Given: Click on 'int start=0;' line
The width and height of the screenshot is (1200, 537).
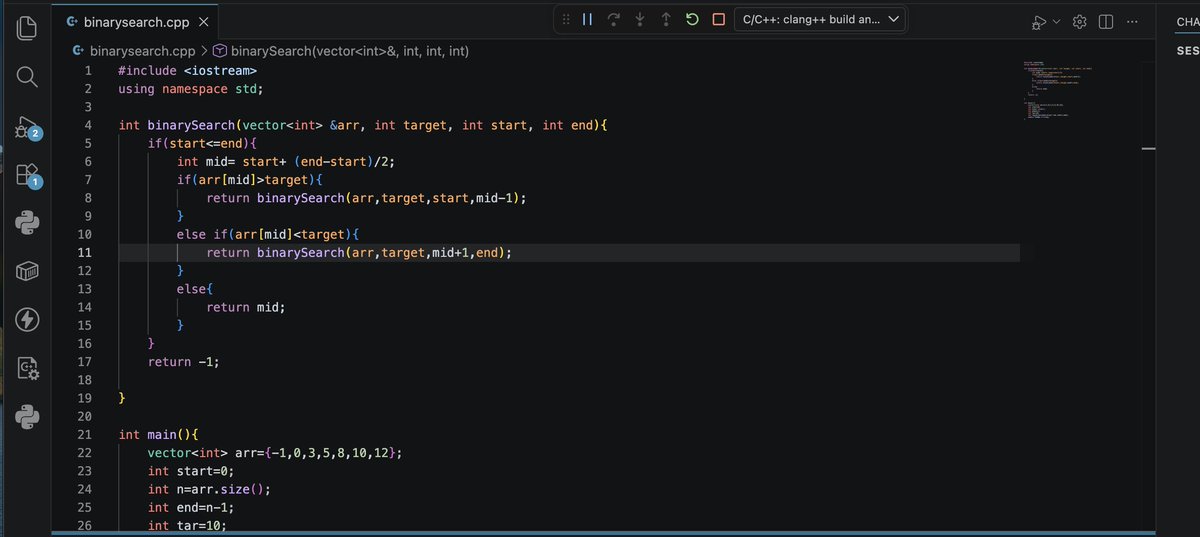Looking at the screenshot, I should pyautogui.click(x=191, y=471).
